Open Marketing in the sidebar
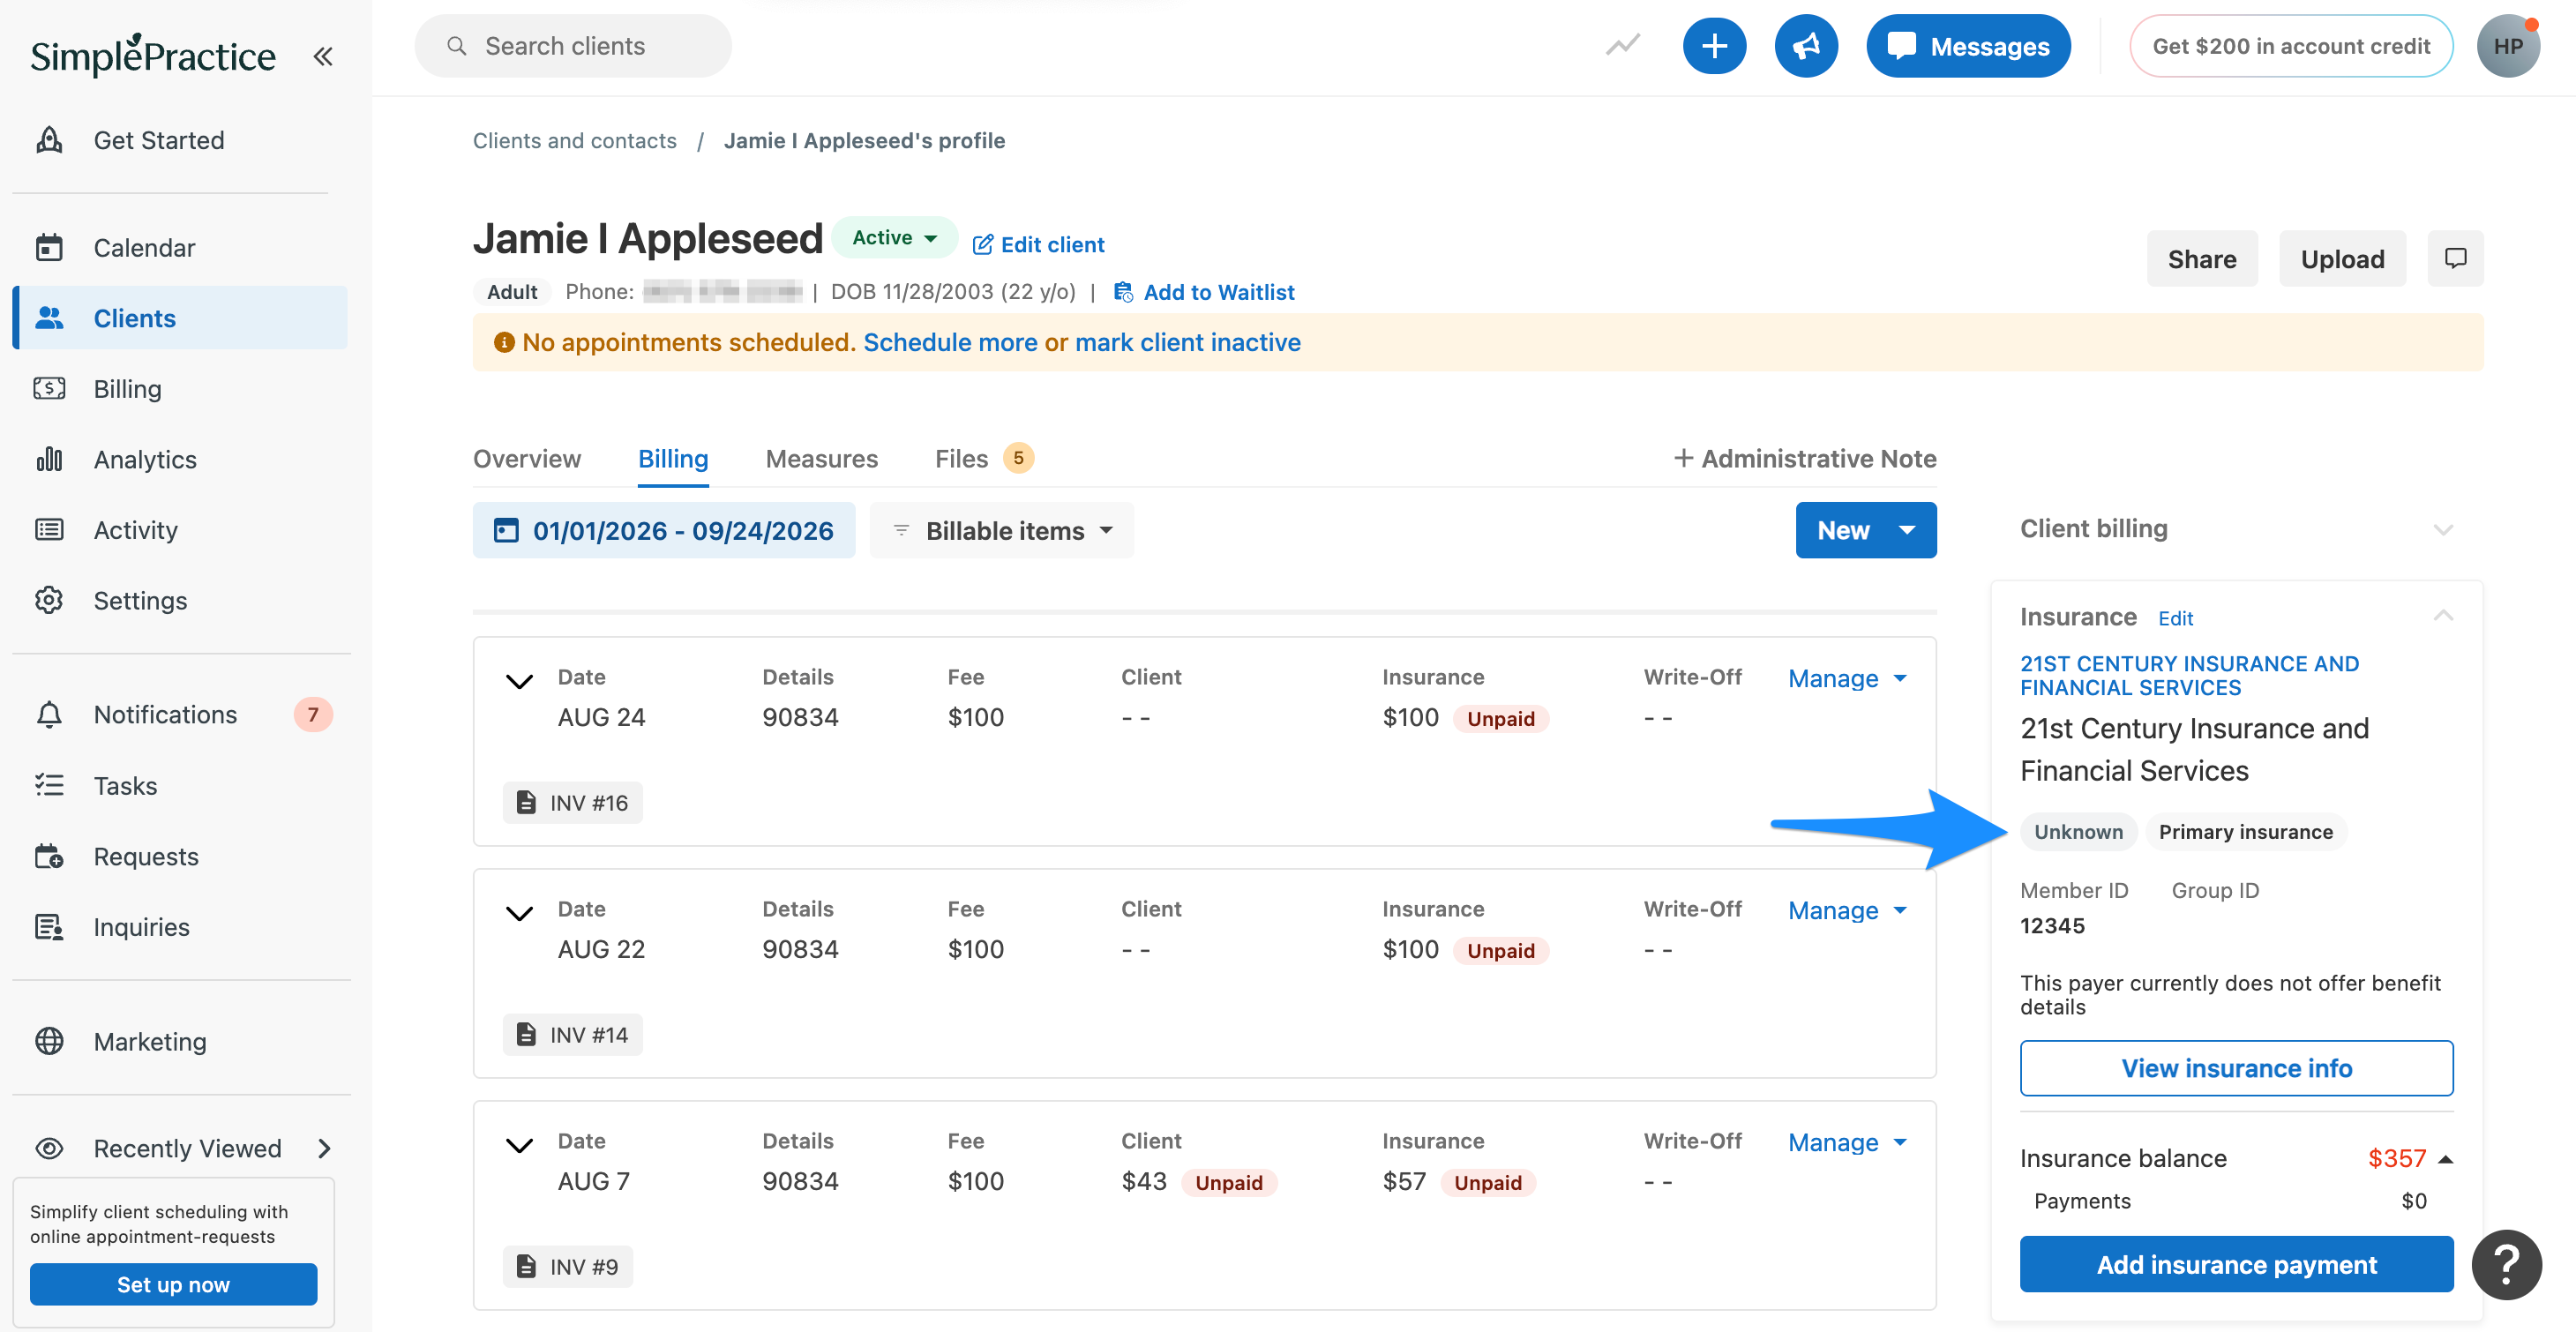The height and width of the screenshot is (1332, 2576). pos(180,1041)
